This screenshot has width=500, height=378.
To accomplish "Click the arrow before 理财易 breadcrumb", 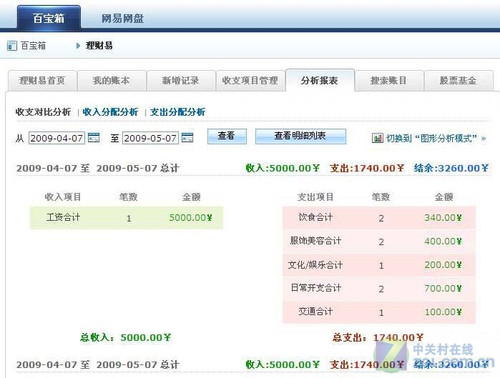I will (78, 45).
